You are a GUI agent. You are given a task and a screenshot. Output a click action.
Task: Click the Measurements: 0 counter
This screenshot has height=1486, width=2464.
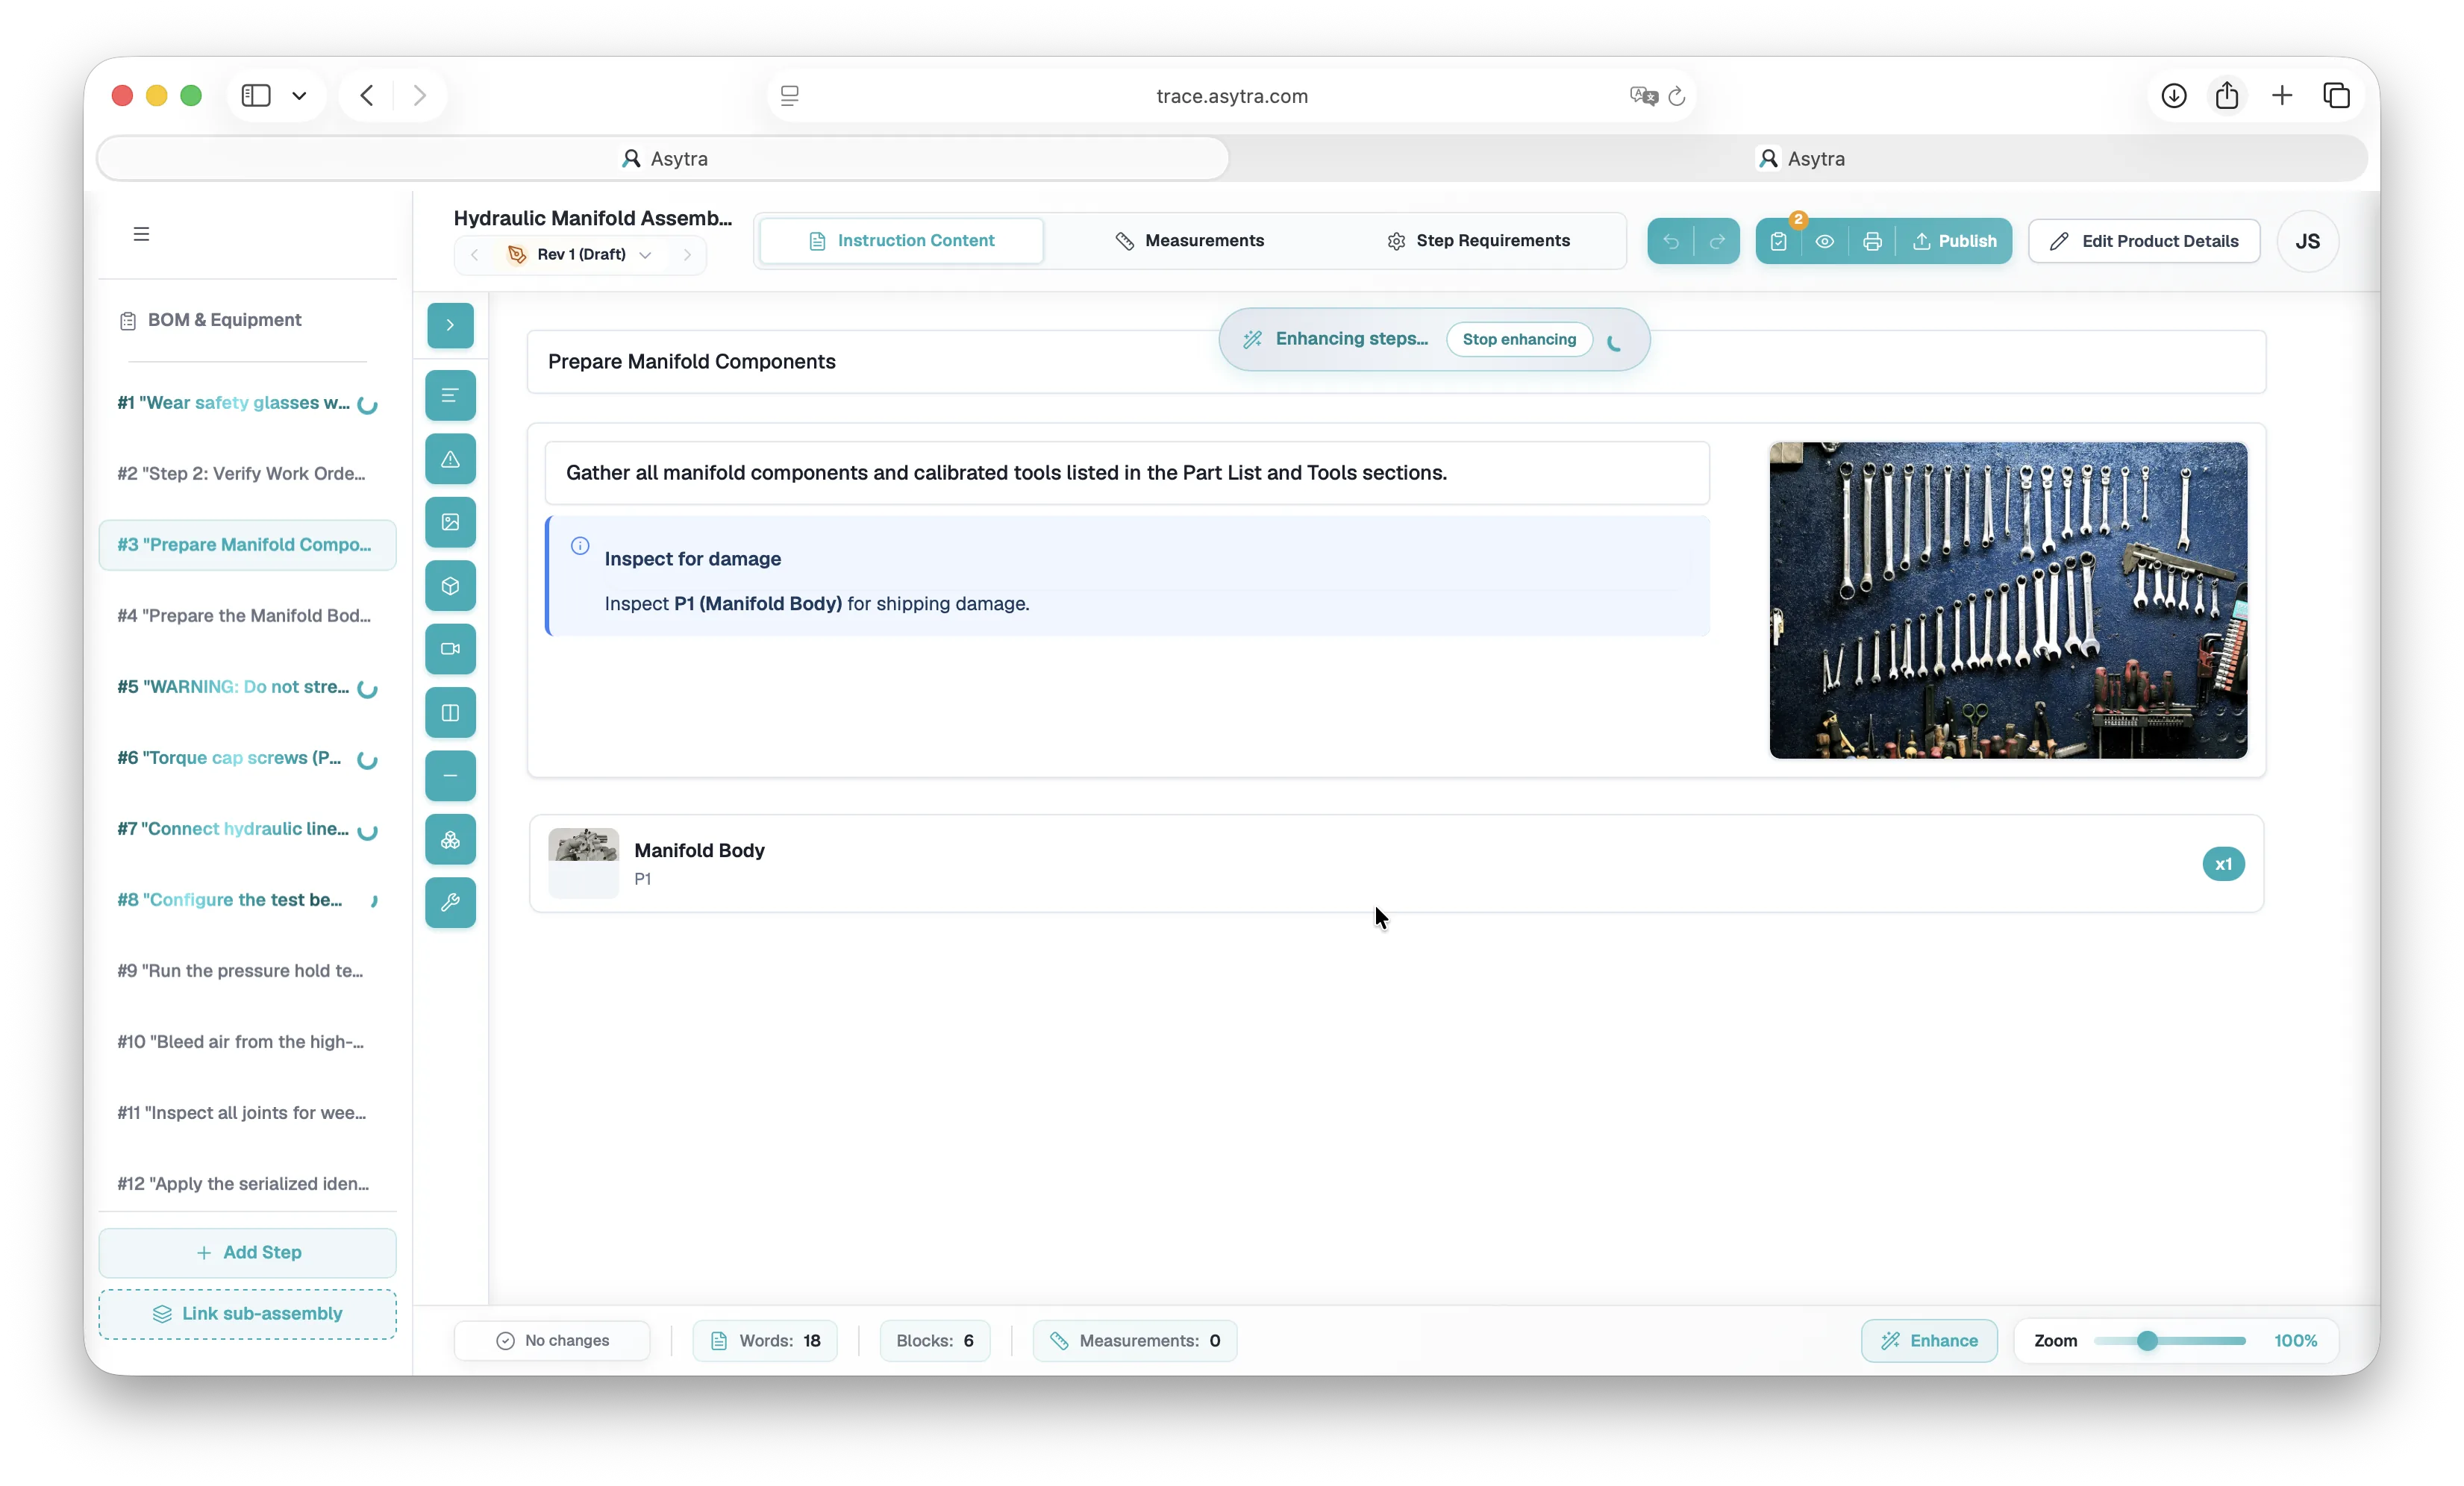tap(1135, 1341)
